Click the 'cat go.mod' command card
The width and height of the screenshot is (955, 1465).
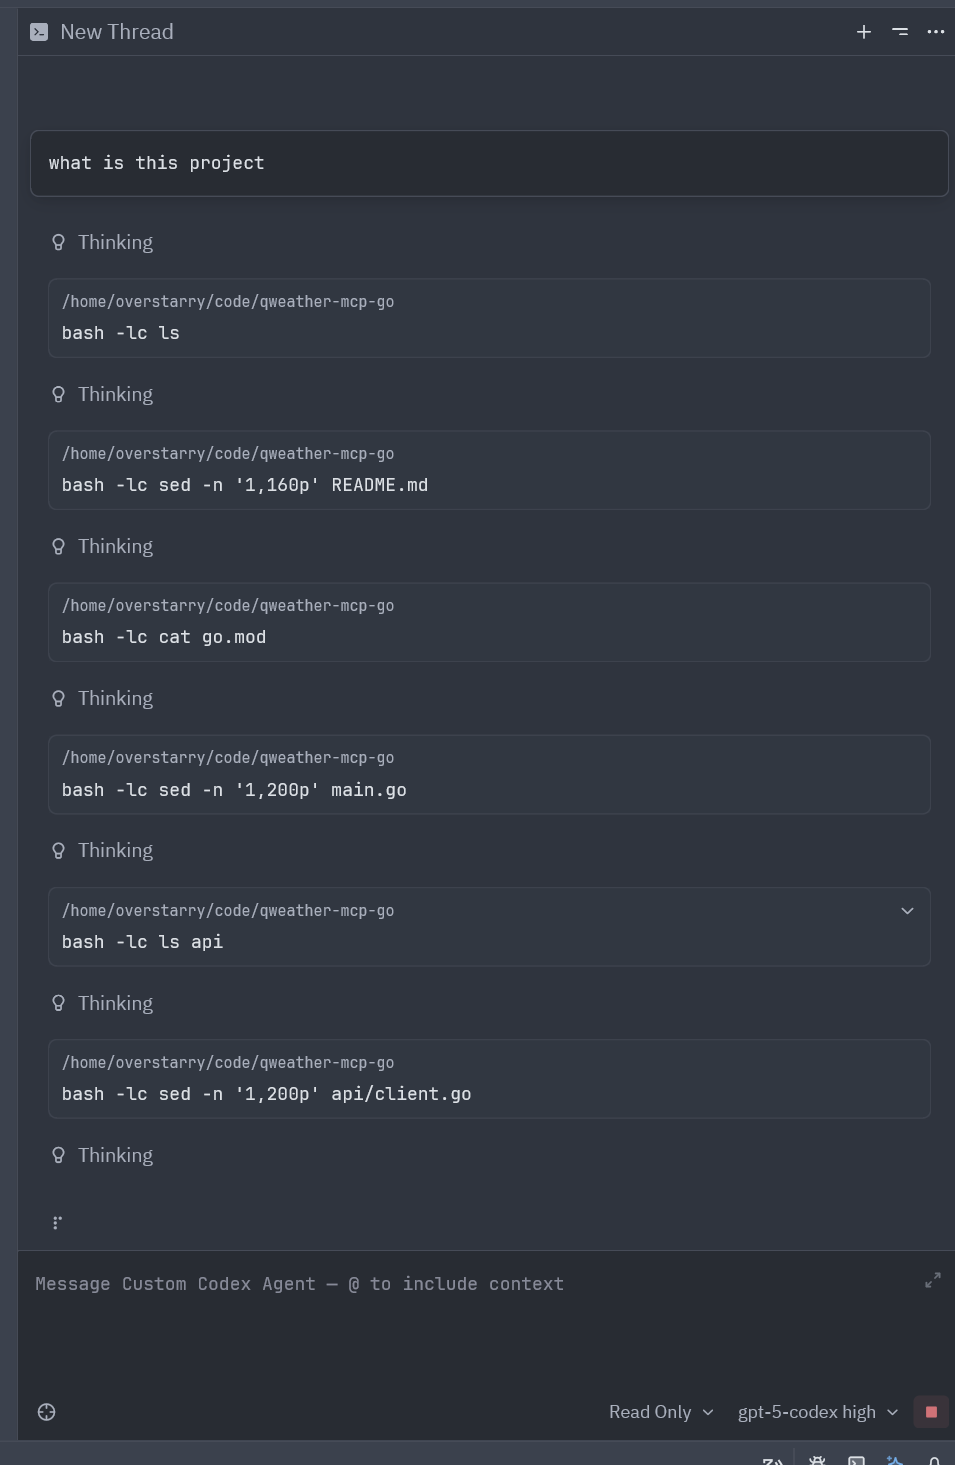pyautogui.click(x=489, y=622)
